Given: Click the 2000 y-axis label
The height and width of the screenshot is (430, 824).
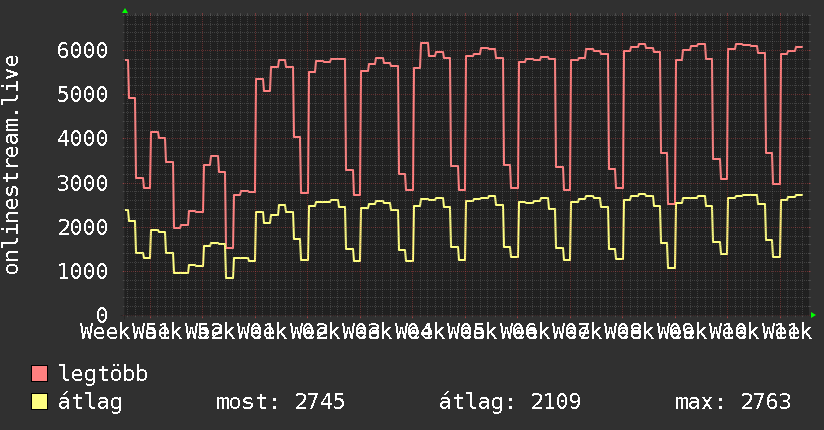Looking at the screenshot, I should click(x=83, y=227).
